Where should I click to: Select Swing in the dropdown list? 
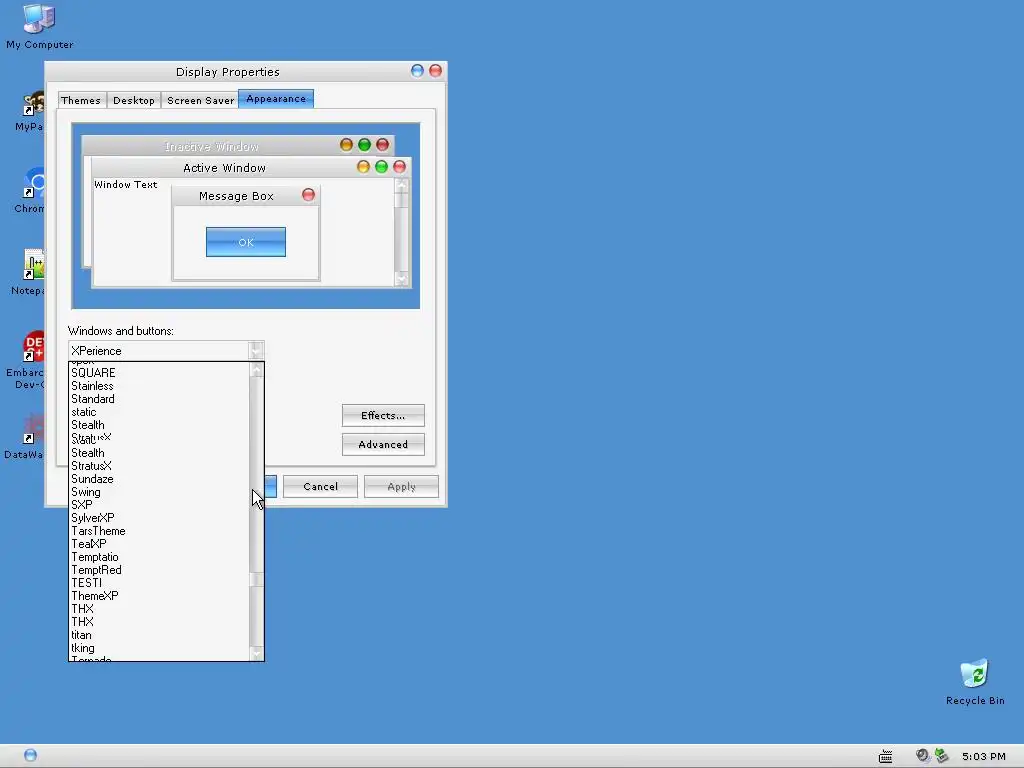(x=159, y=492)
